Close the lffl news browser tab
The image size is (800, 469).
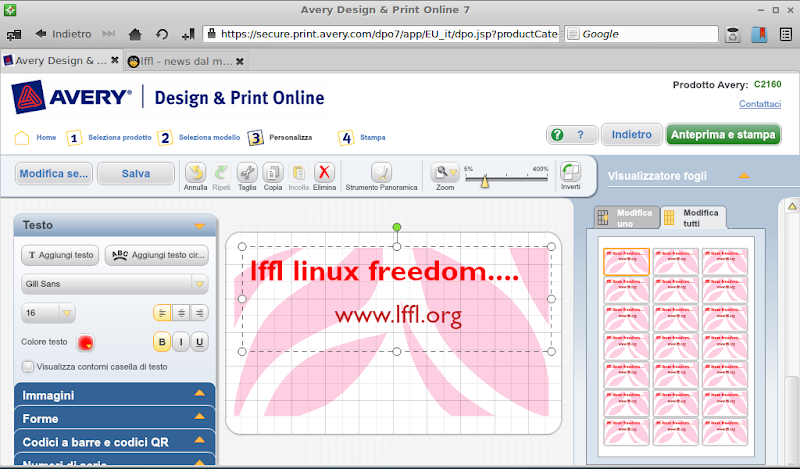(240, 61)
